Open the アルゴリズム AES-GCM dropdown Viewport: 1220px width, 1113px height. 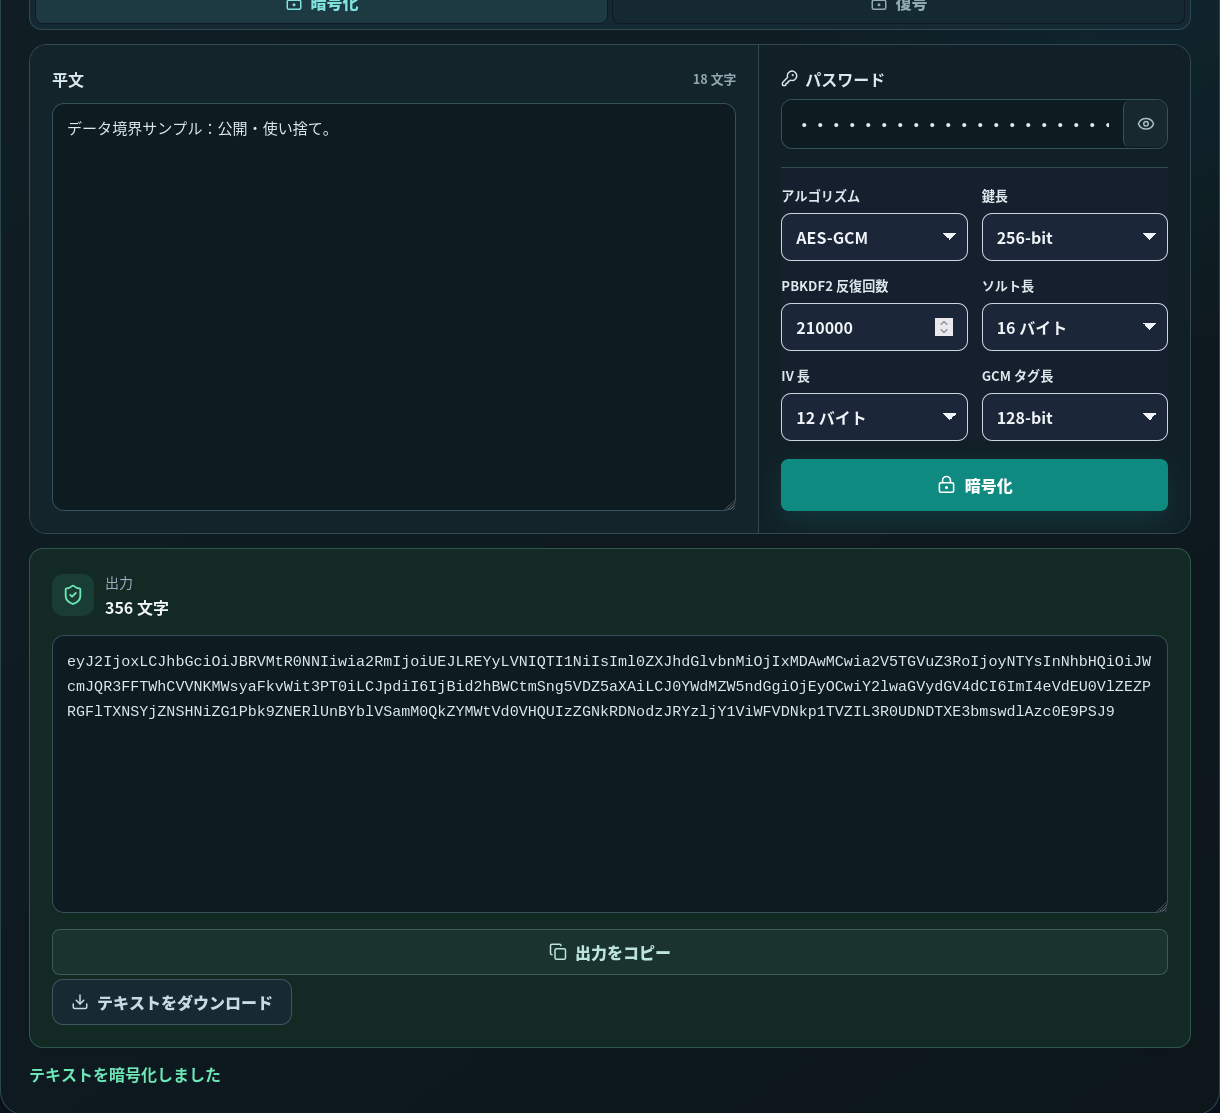point(874,237)
